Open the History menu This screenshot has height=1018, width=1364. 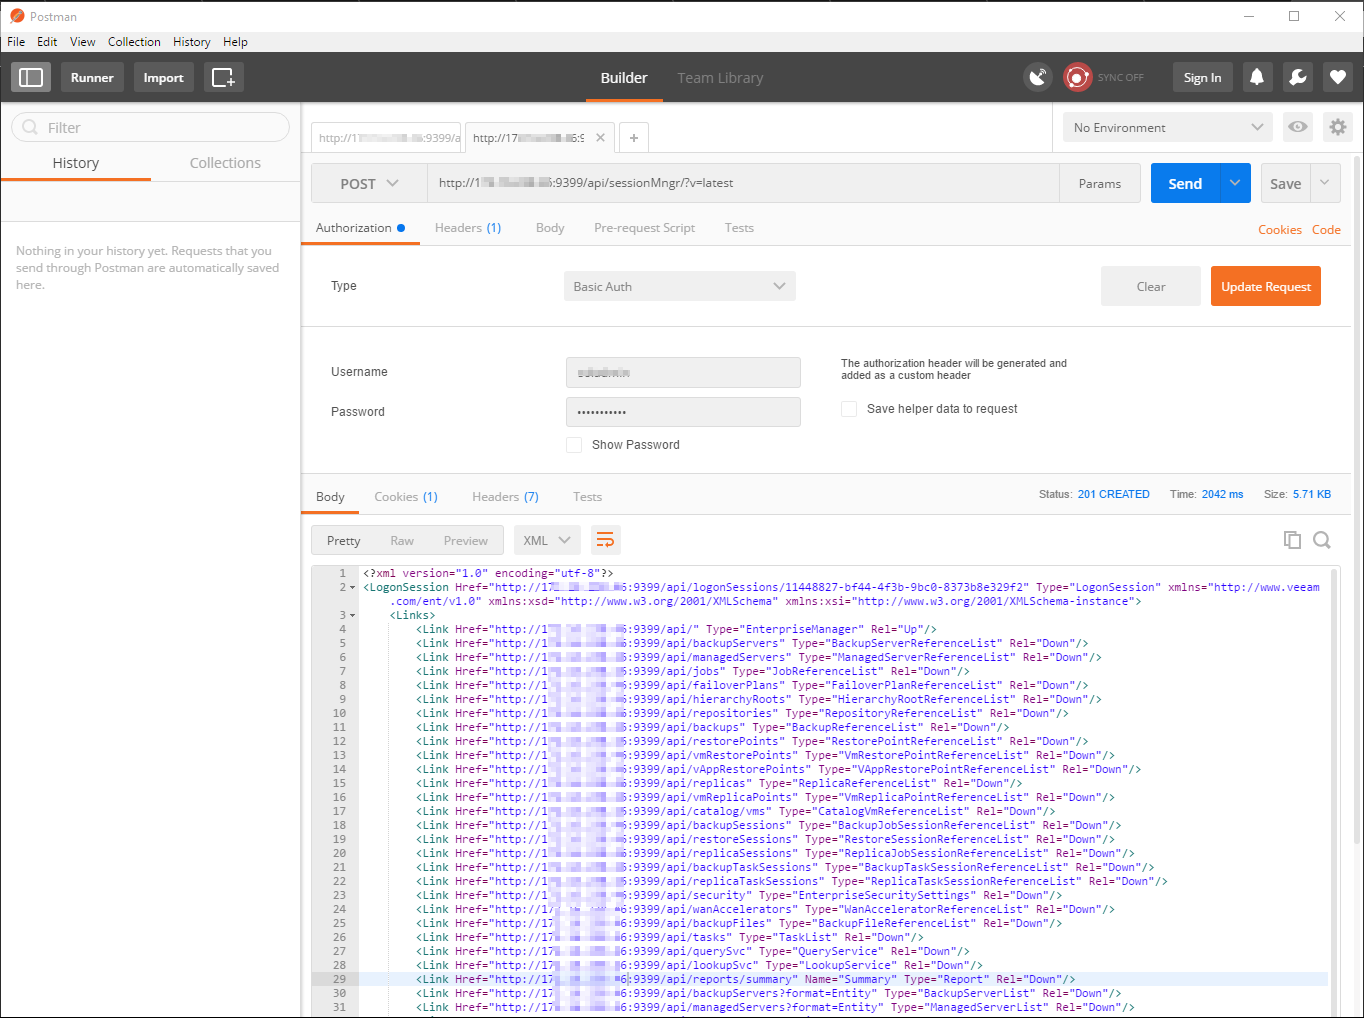click(x=192, y=42)
